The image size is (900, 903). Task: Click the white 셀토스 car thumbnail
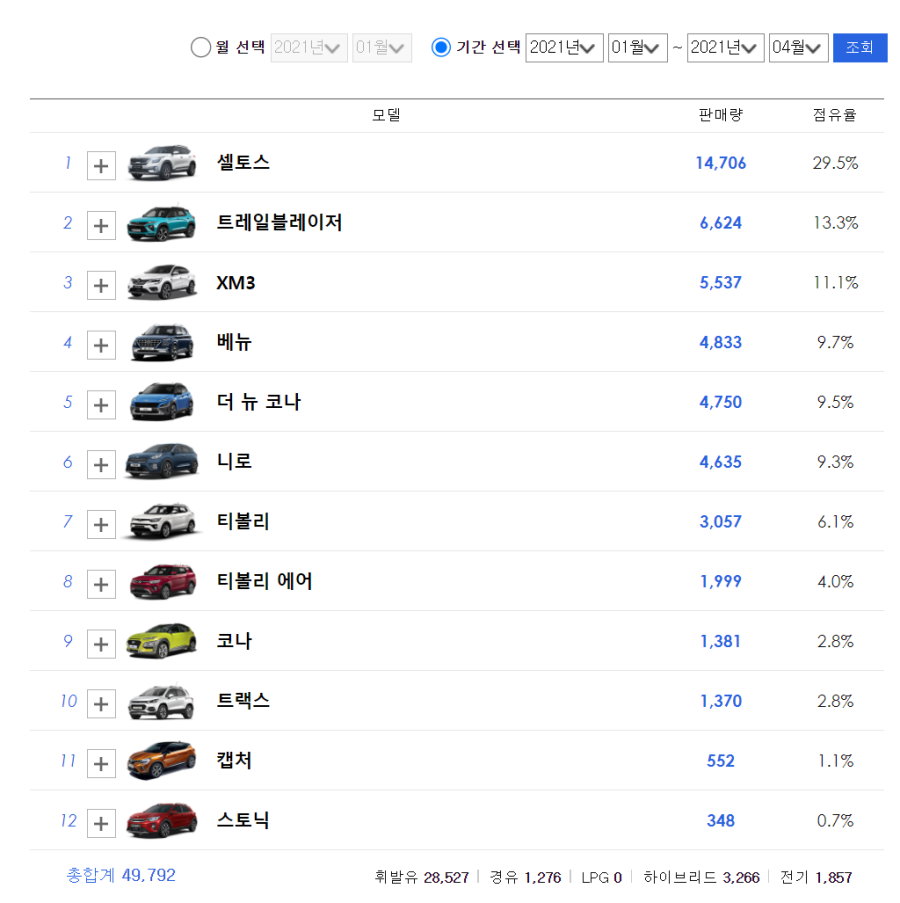[162, 162]
